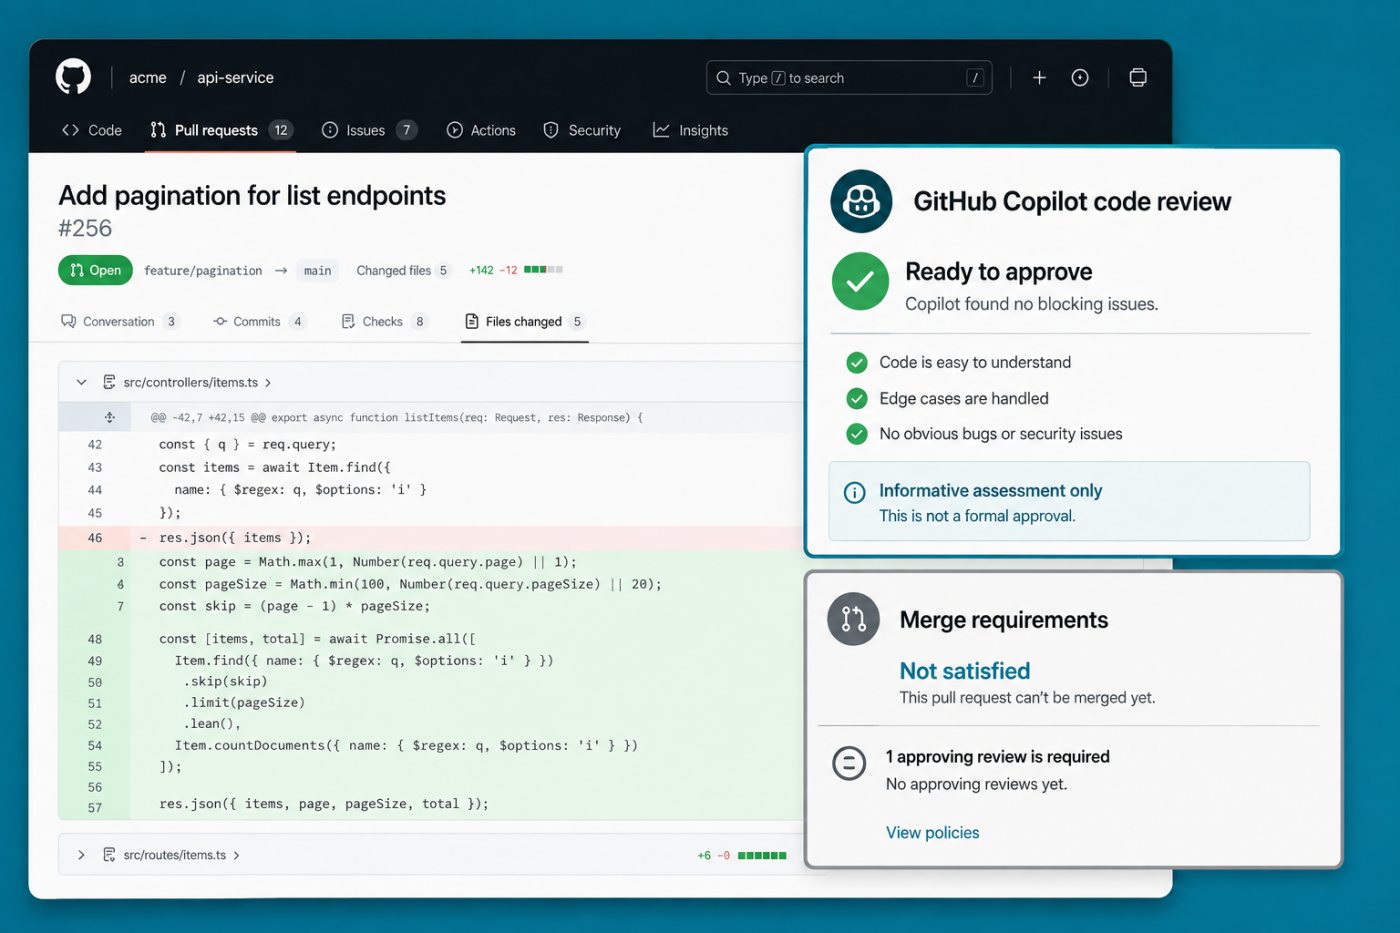Click the diffstat bar next to +142 -12

pyautogui.click(x=543, y=270)
